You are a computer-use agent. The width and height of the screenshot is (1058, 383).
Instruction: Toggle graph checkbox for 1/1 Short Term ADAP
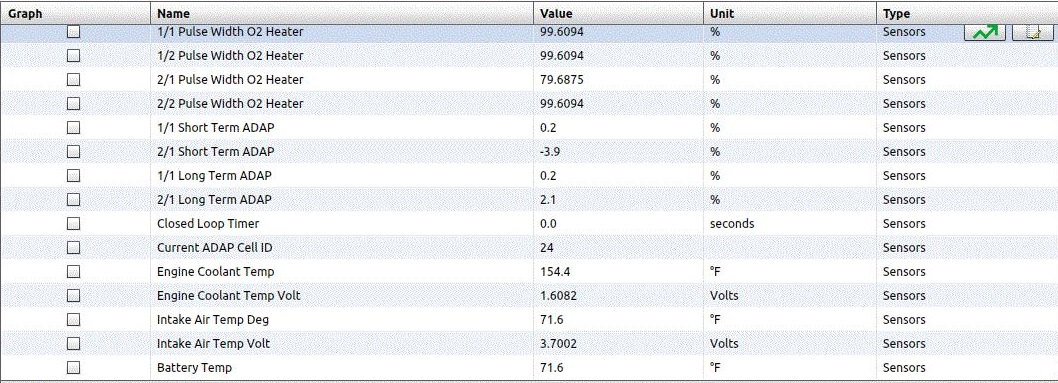tap(74, 127)
